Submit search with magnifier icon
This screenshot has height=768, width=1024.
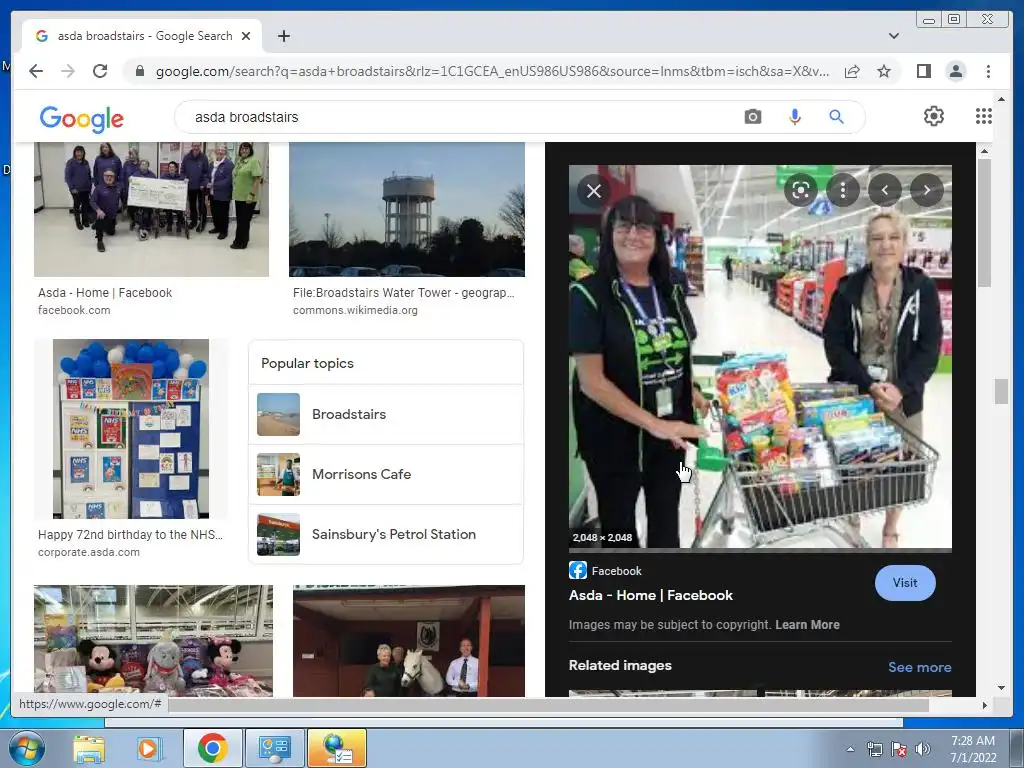[836, 117]
